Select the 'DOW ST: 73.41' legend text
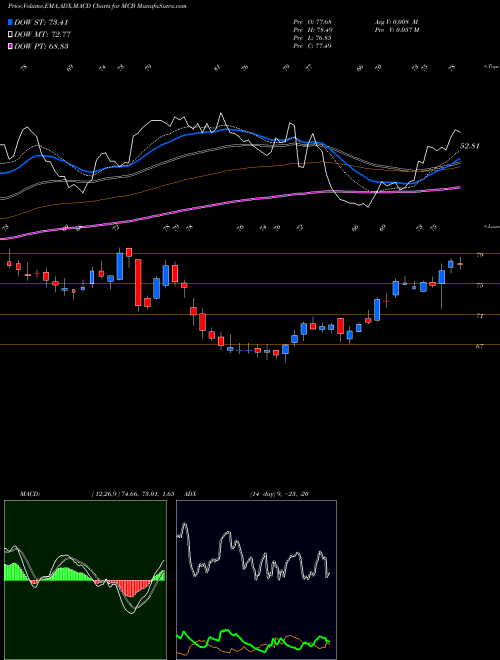Viewport: 500px width, 660px height. [x=41, y=22]
